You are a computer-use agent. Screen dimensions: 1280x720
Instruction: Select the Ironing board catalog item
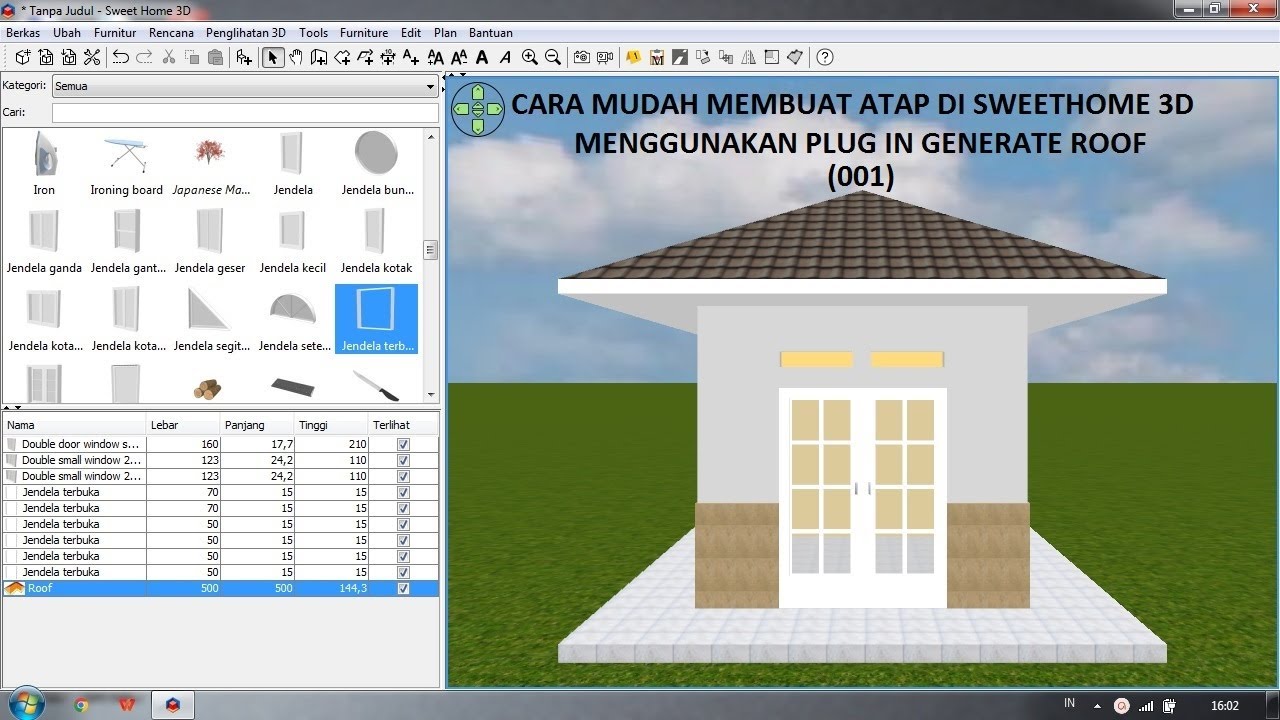[x=126, y=163]
